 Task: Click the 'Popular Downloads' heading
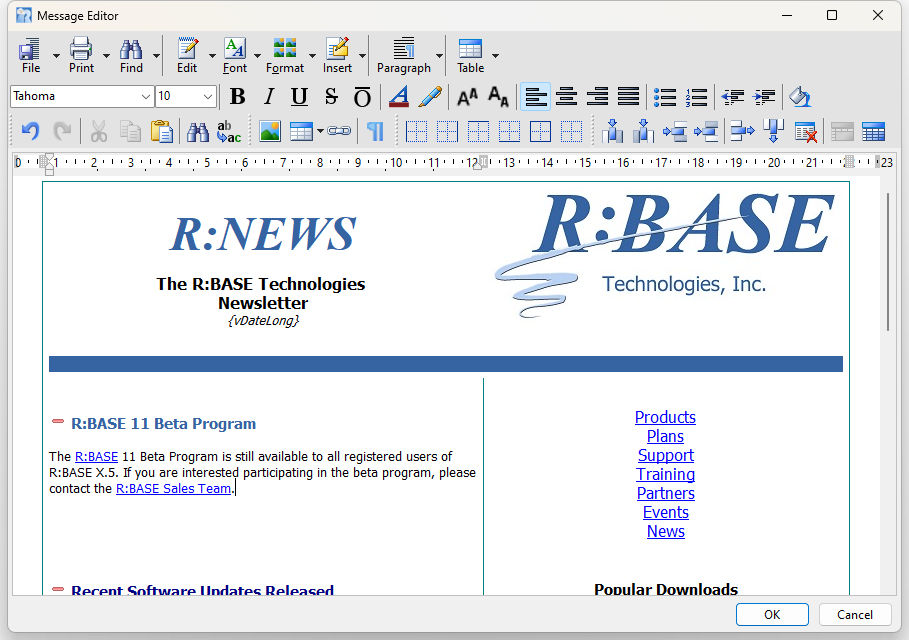(x=666, y=589)
